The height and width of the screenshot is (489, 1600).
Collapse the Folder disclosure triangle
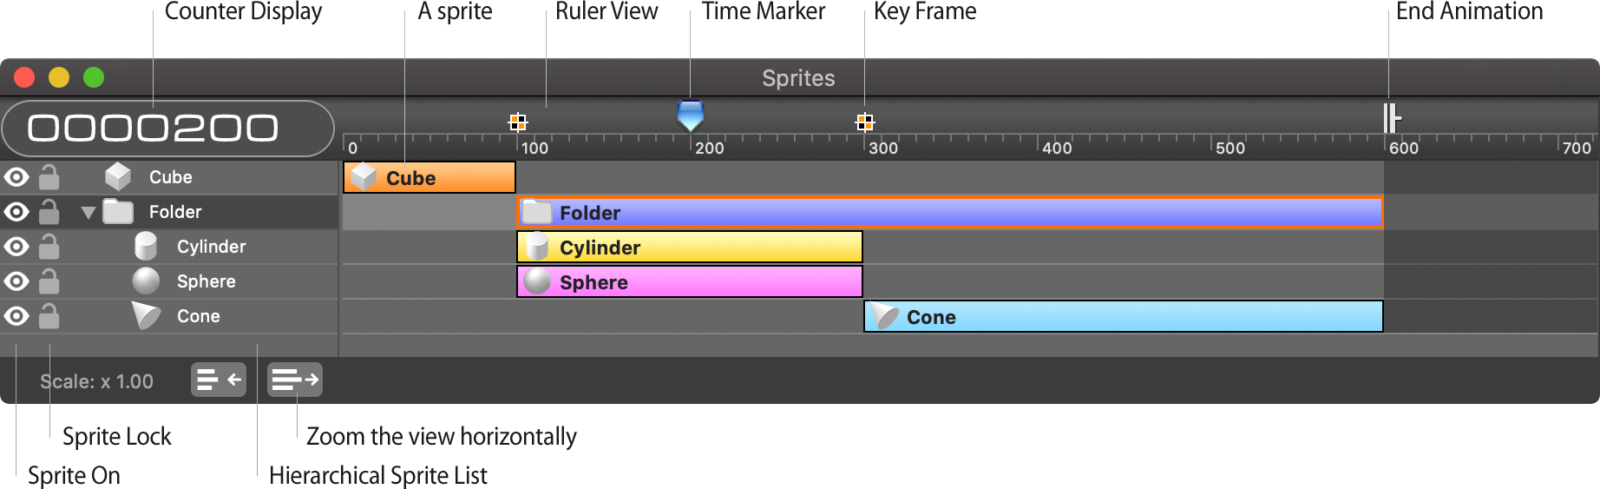tap(88, 212)
